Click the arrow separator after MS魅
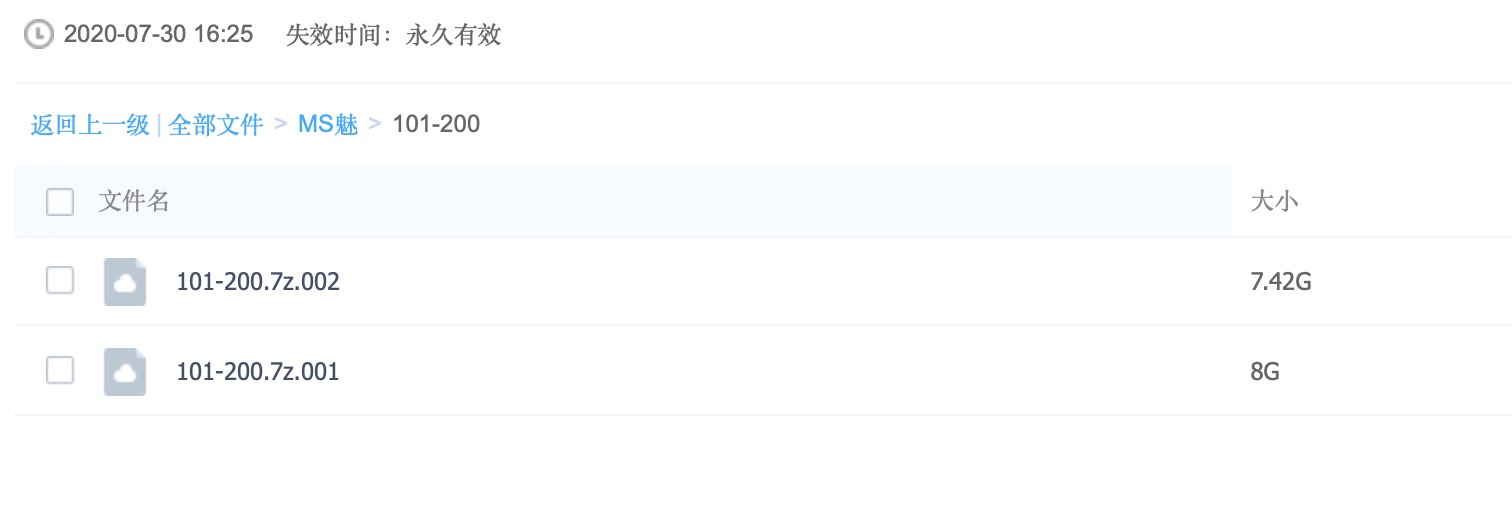The width and height of the screenshot is (1512, 512). coord(375,125)
